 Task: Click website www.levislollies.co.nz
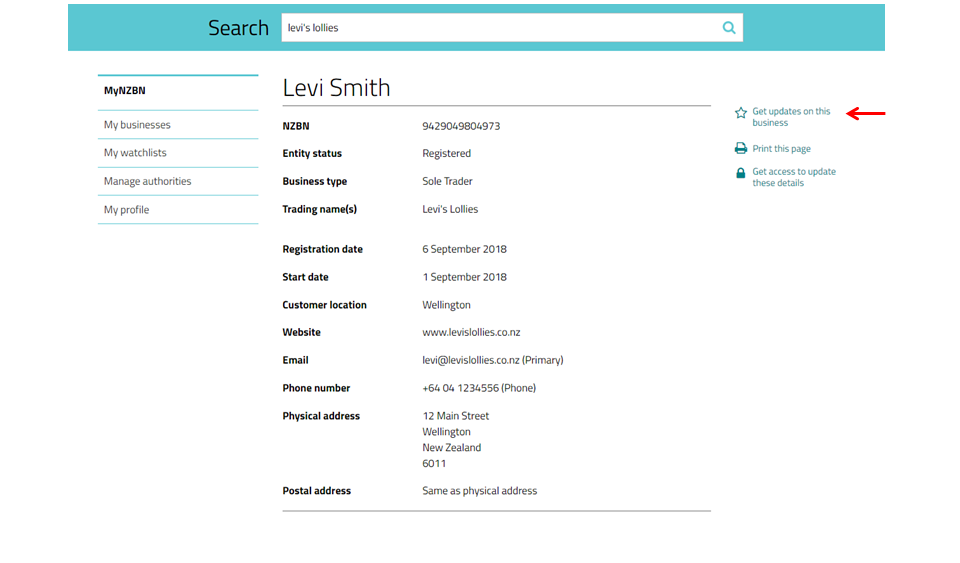pos(471,332)
